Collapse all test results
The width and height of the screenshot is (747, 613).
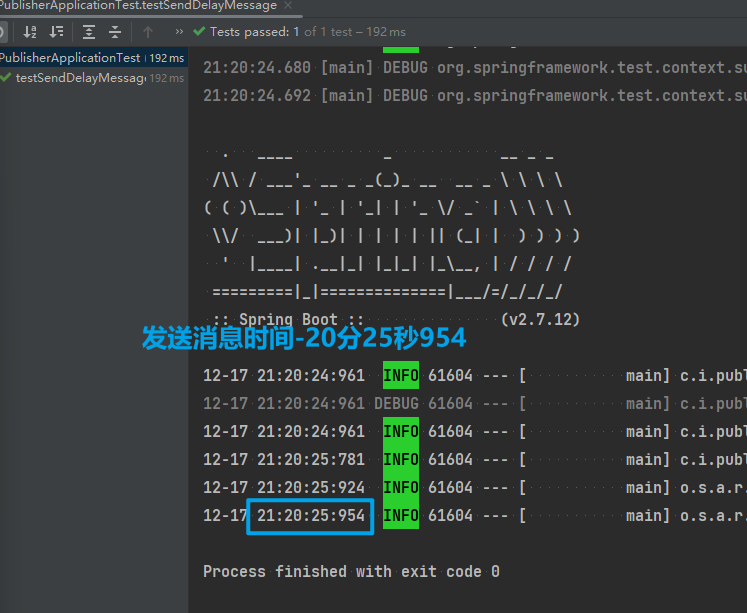pyautogui.click(x=117, y=32)
